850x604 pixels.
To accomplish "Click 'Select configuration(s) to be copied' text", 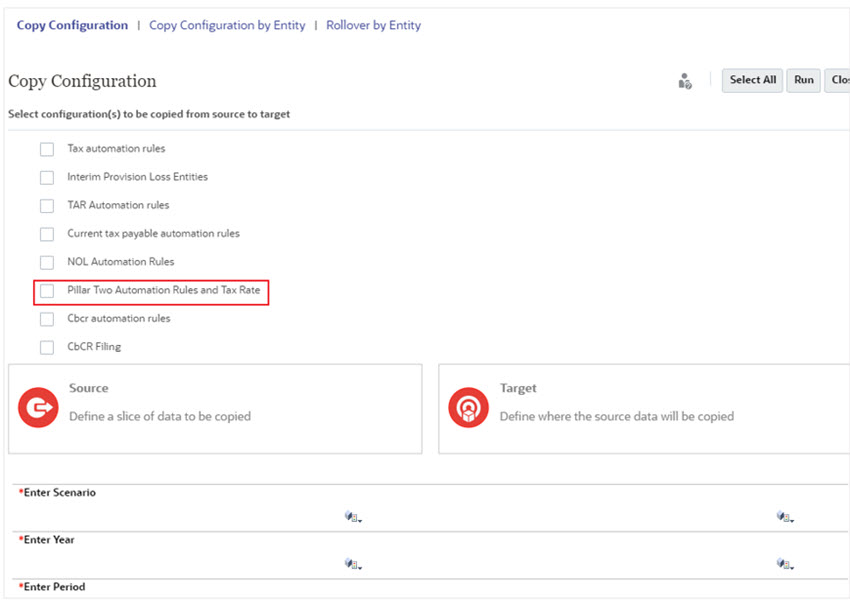I will 149,114.
